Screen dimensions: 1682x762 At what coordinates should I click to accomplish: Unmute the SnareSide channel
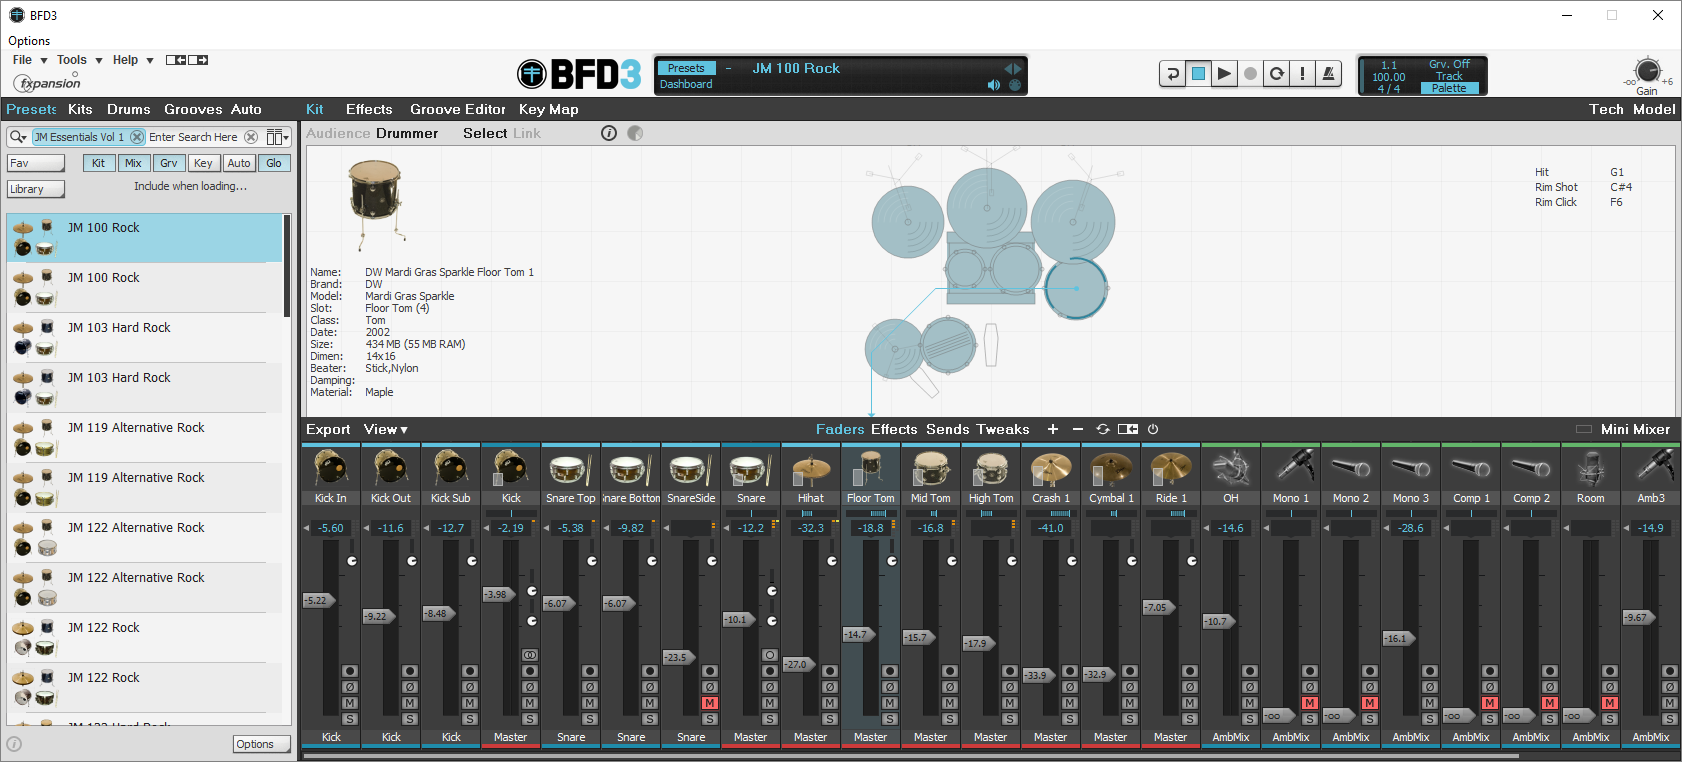pos(710,703)
